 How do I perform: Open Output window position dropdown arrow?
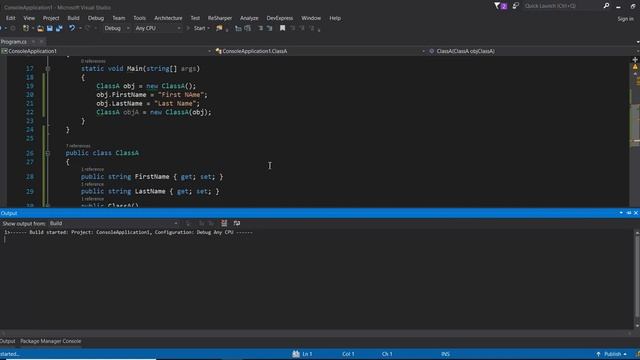[621, 213]
